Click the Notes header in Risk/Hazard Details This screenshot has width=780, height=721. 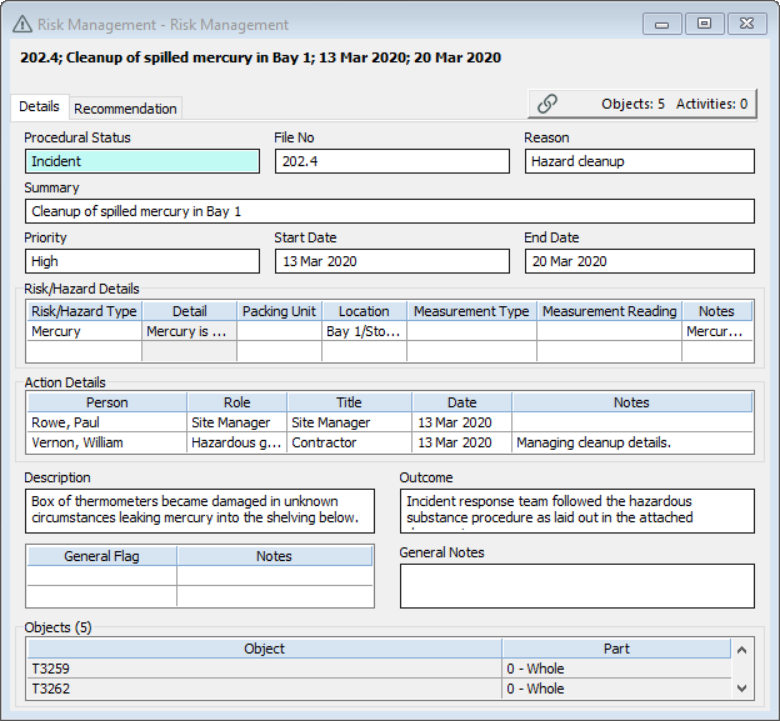tap(717, 311)
